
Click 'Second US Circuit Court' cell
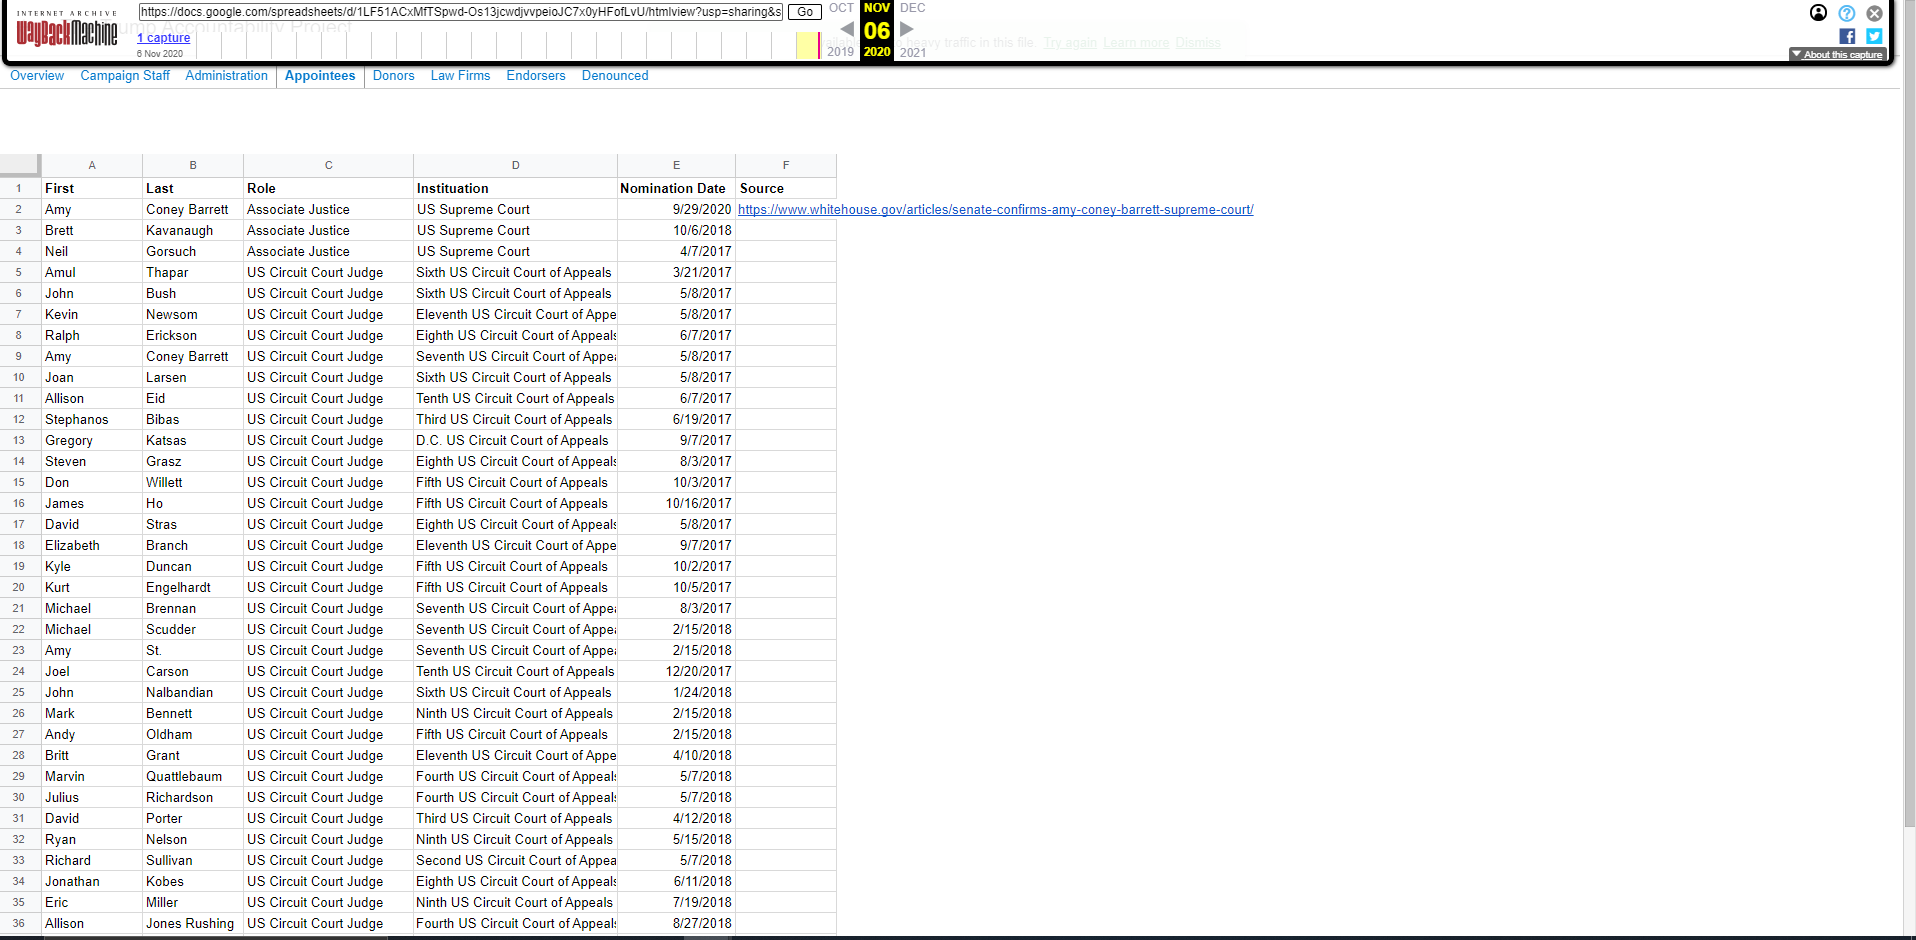(515, 861)
